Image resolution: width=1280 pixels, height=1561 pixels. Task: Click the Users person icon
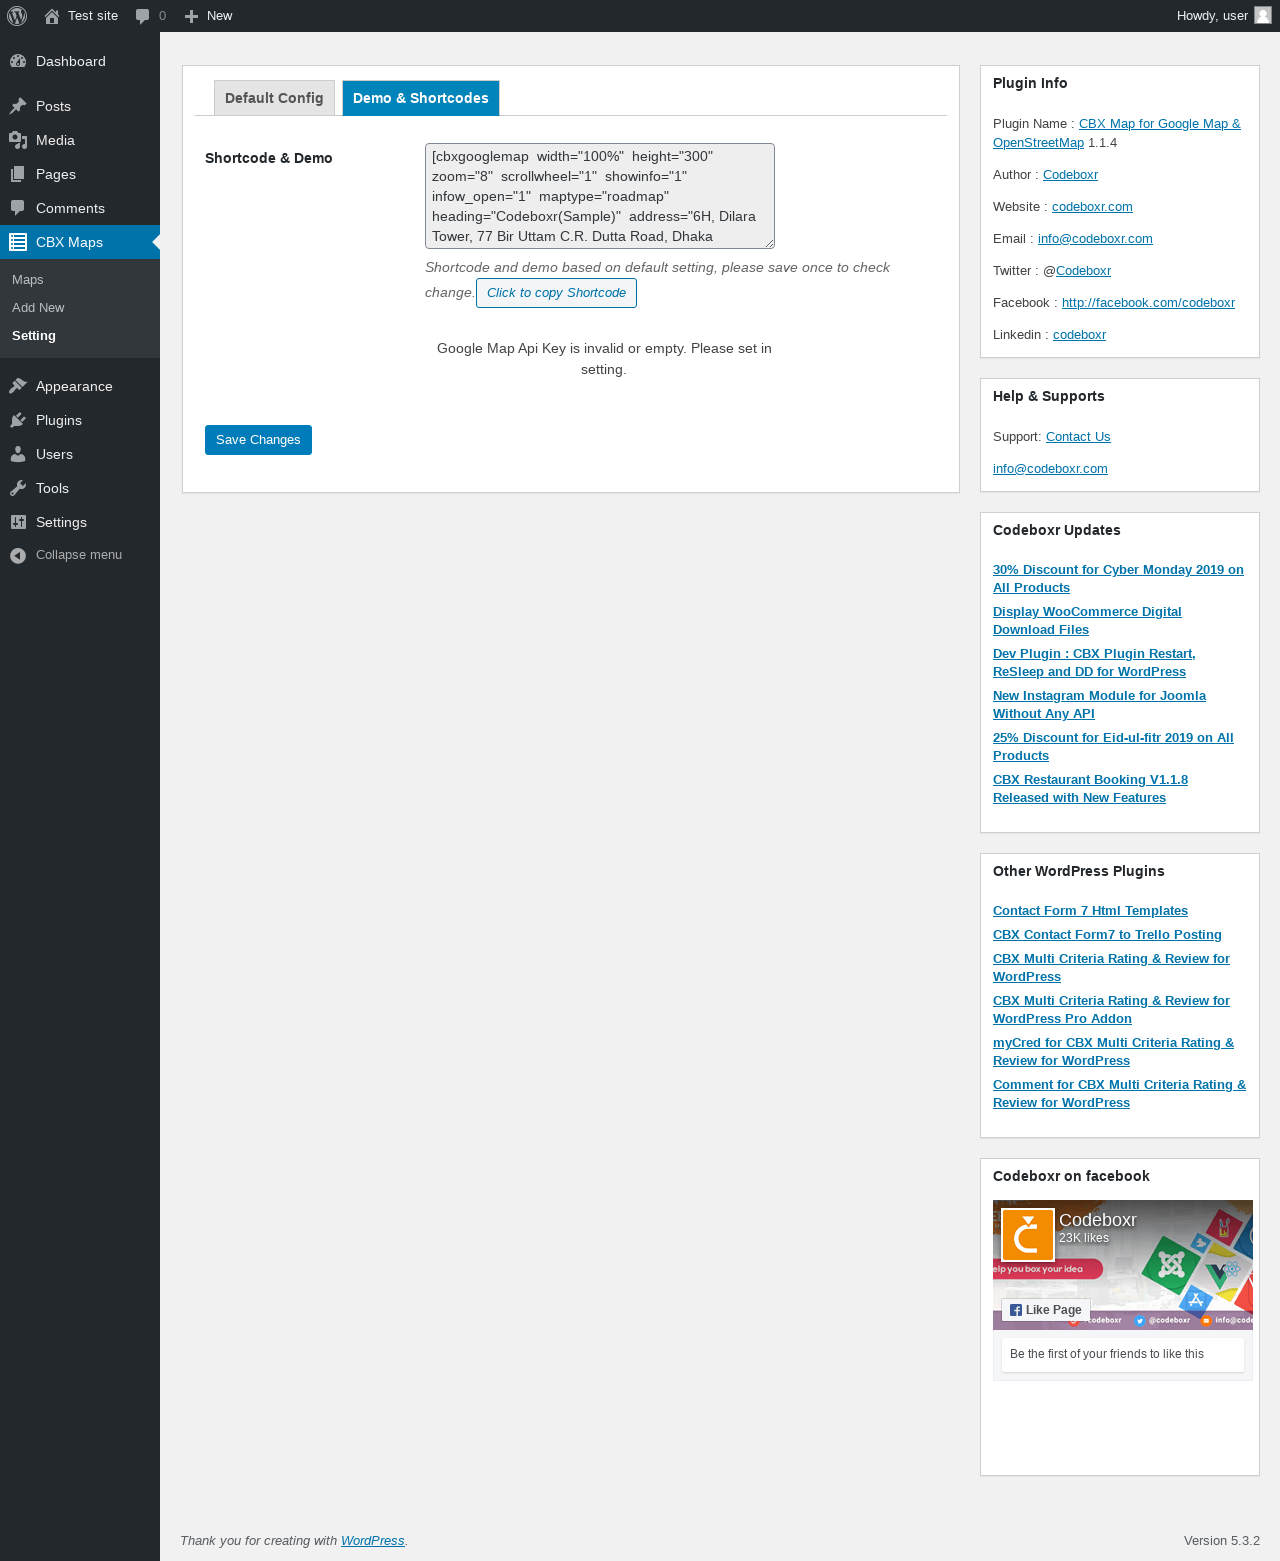pos(18,454)
